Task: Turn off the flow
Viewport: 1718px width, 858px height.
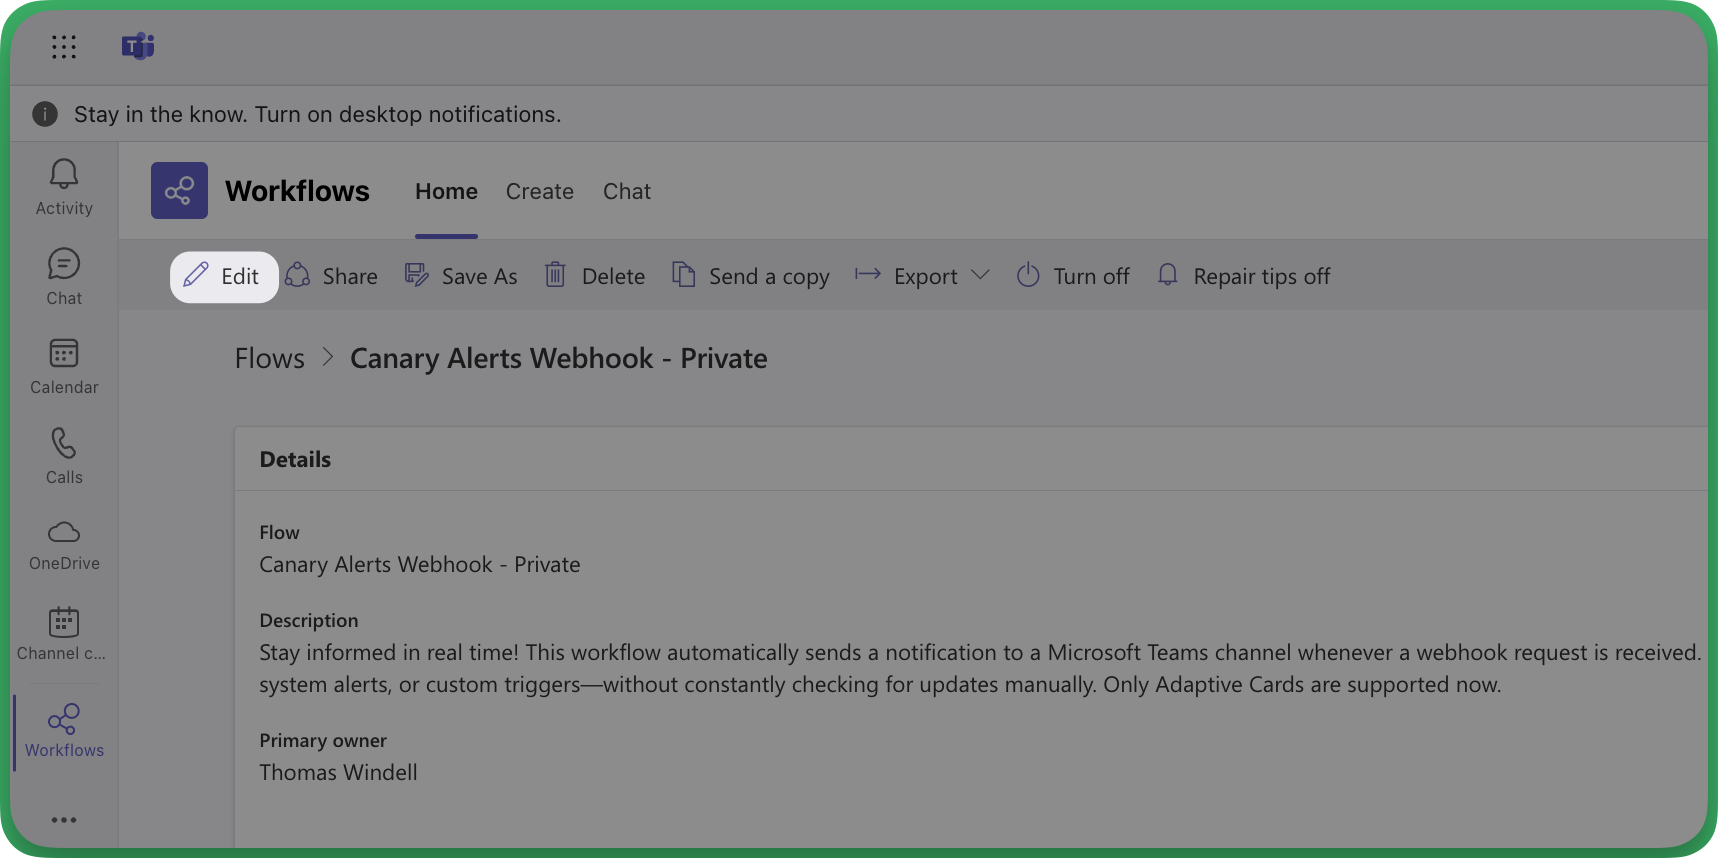Action: click(1073, 276)
